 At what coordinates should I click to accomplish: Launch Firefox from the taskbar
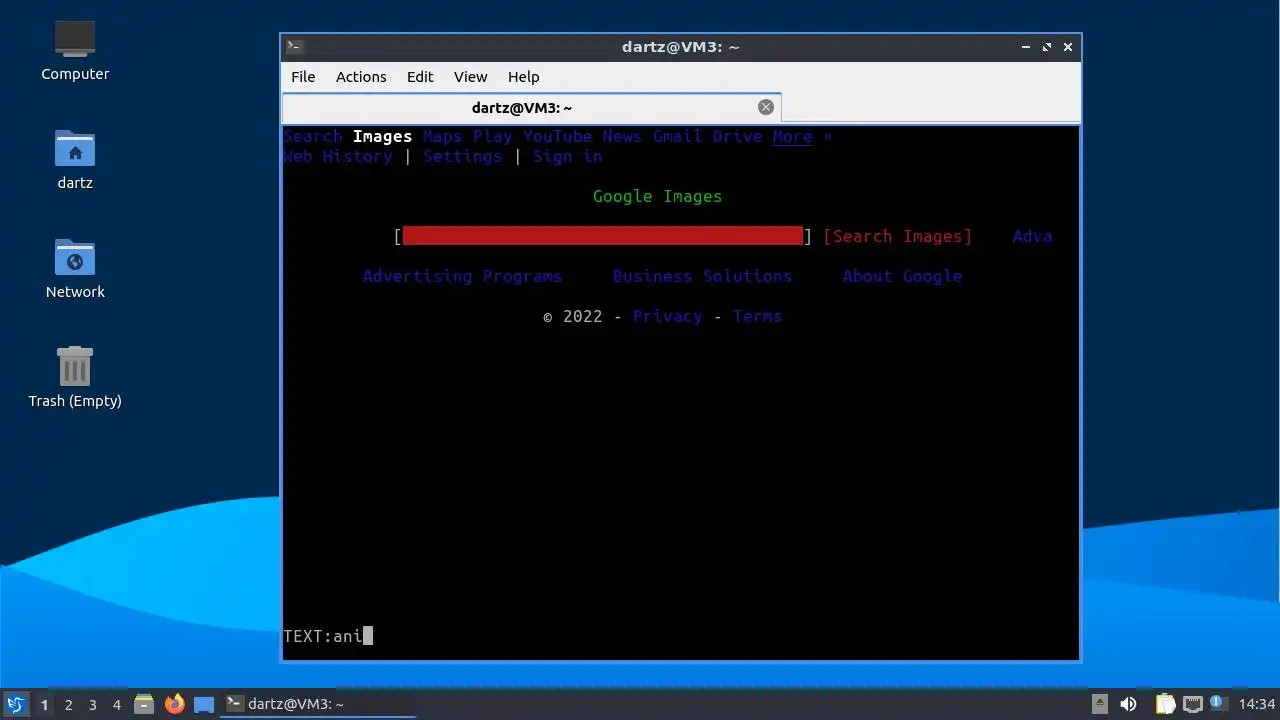click(175, 704)
